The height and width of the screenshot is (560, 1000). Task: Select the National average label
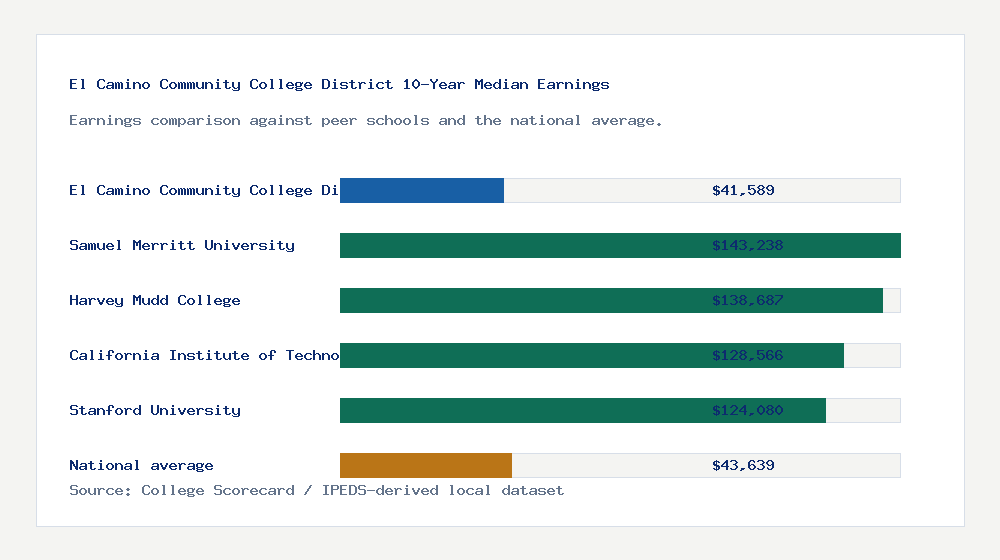point(141,466)
